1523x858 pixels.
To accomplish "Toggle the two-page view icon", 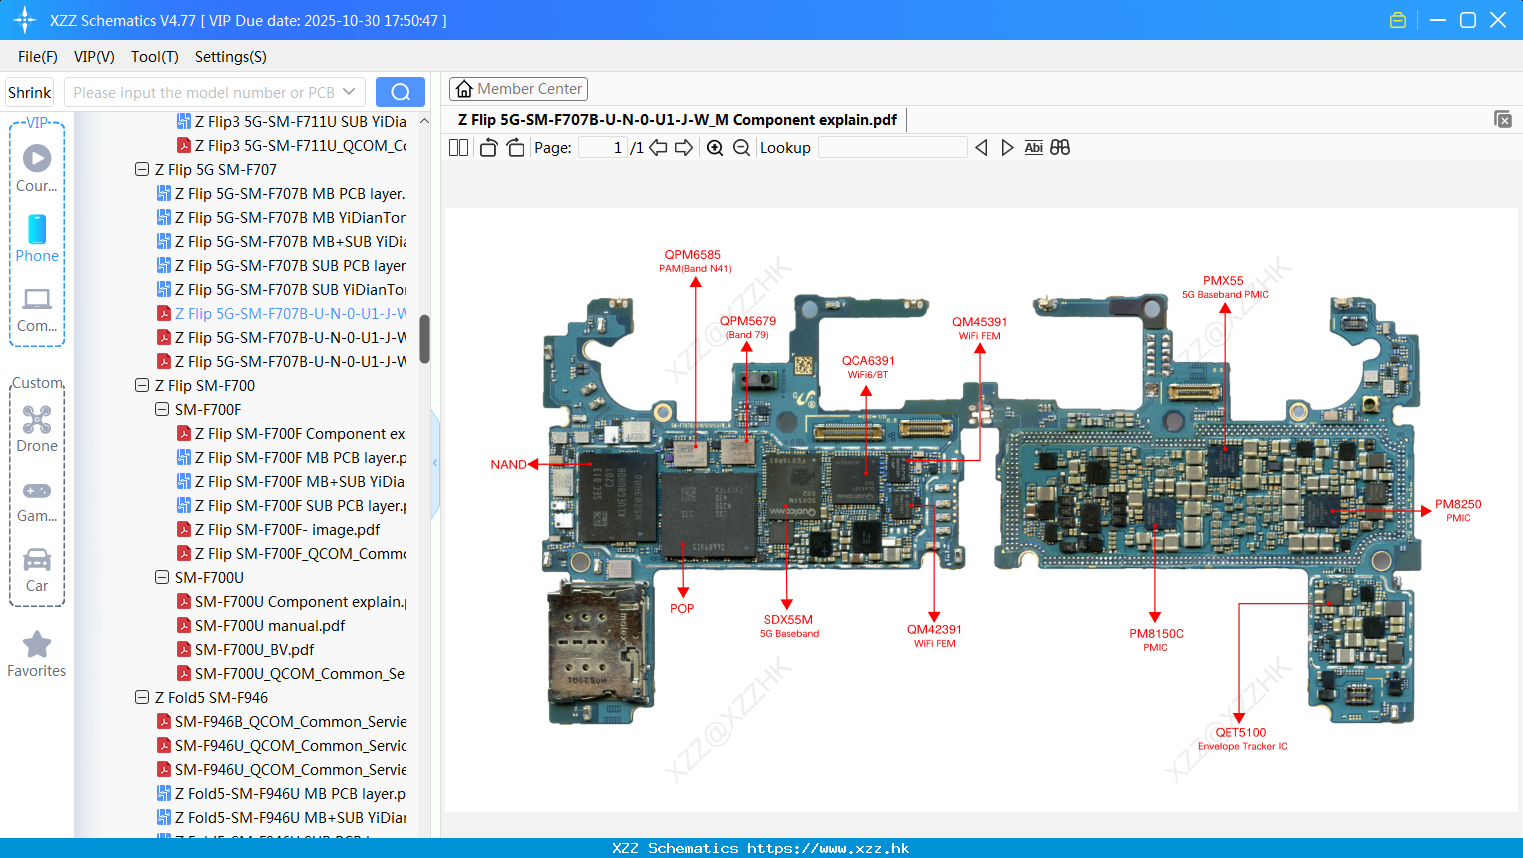I will point(458,147).
